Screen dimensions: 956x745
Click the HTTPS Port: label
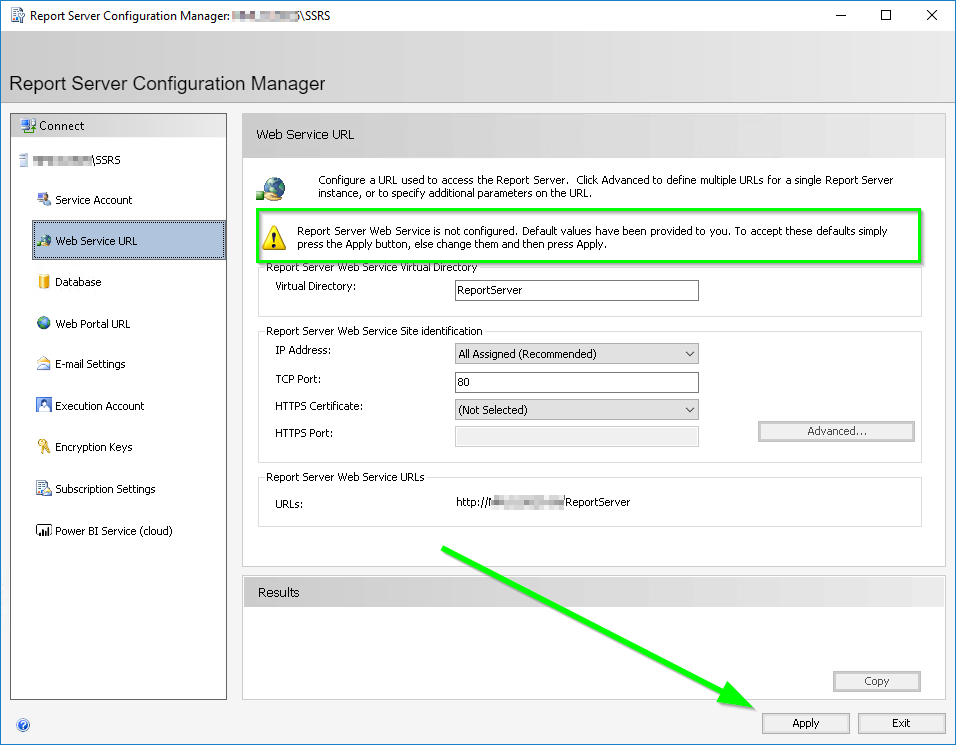[304, 433]
